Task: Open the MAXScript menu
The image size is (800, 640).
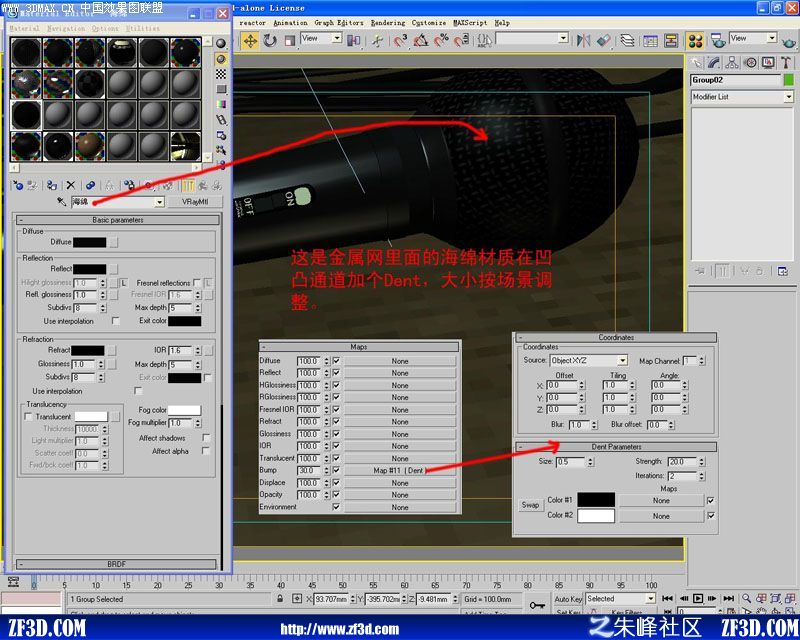Action: tap(470, 22)
